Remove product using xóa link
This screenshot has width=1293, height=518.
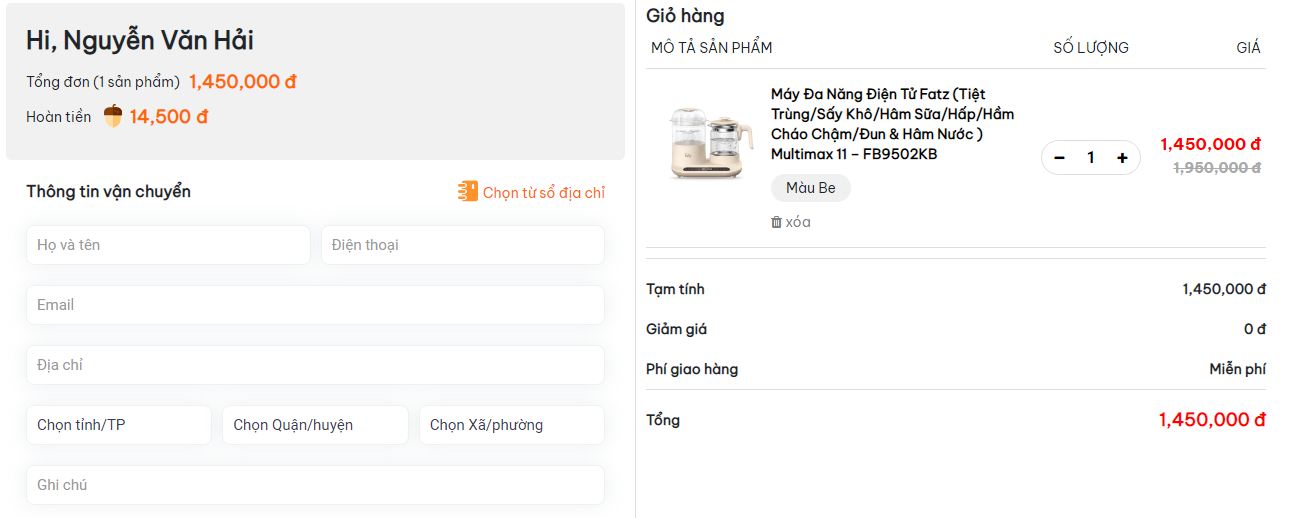coord(797,222)
